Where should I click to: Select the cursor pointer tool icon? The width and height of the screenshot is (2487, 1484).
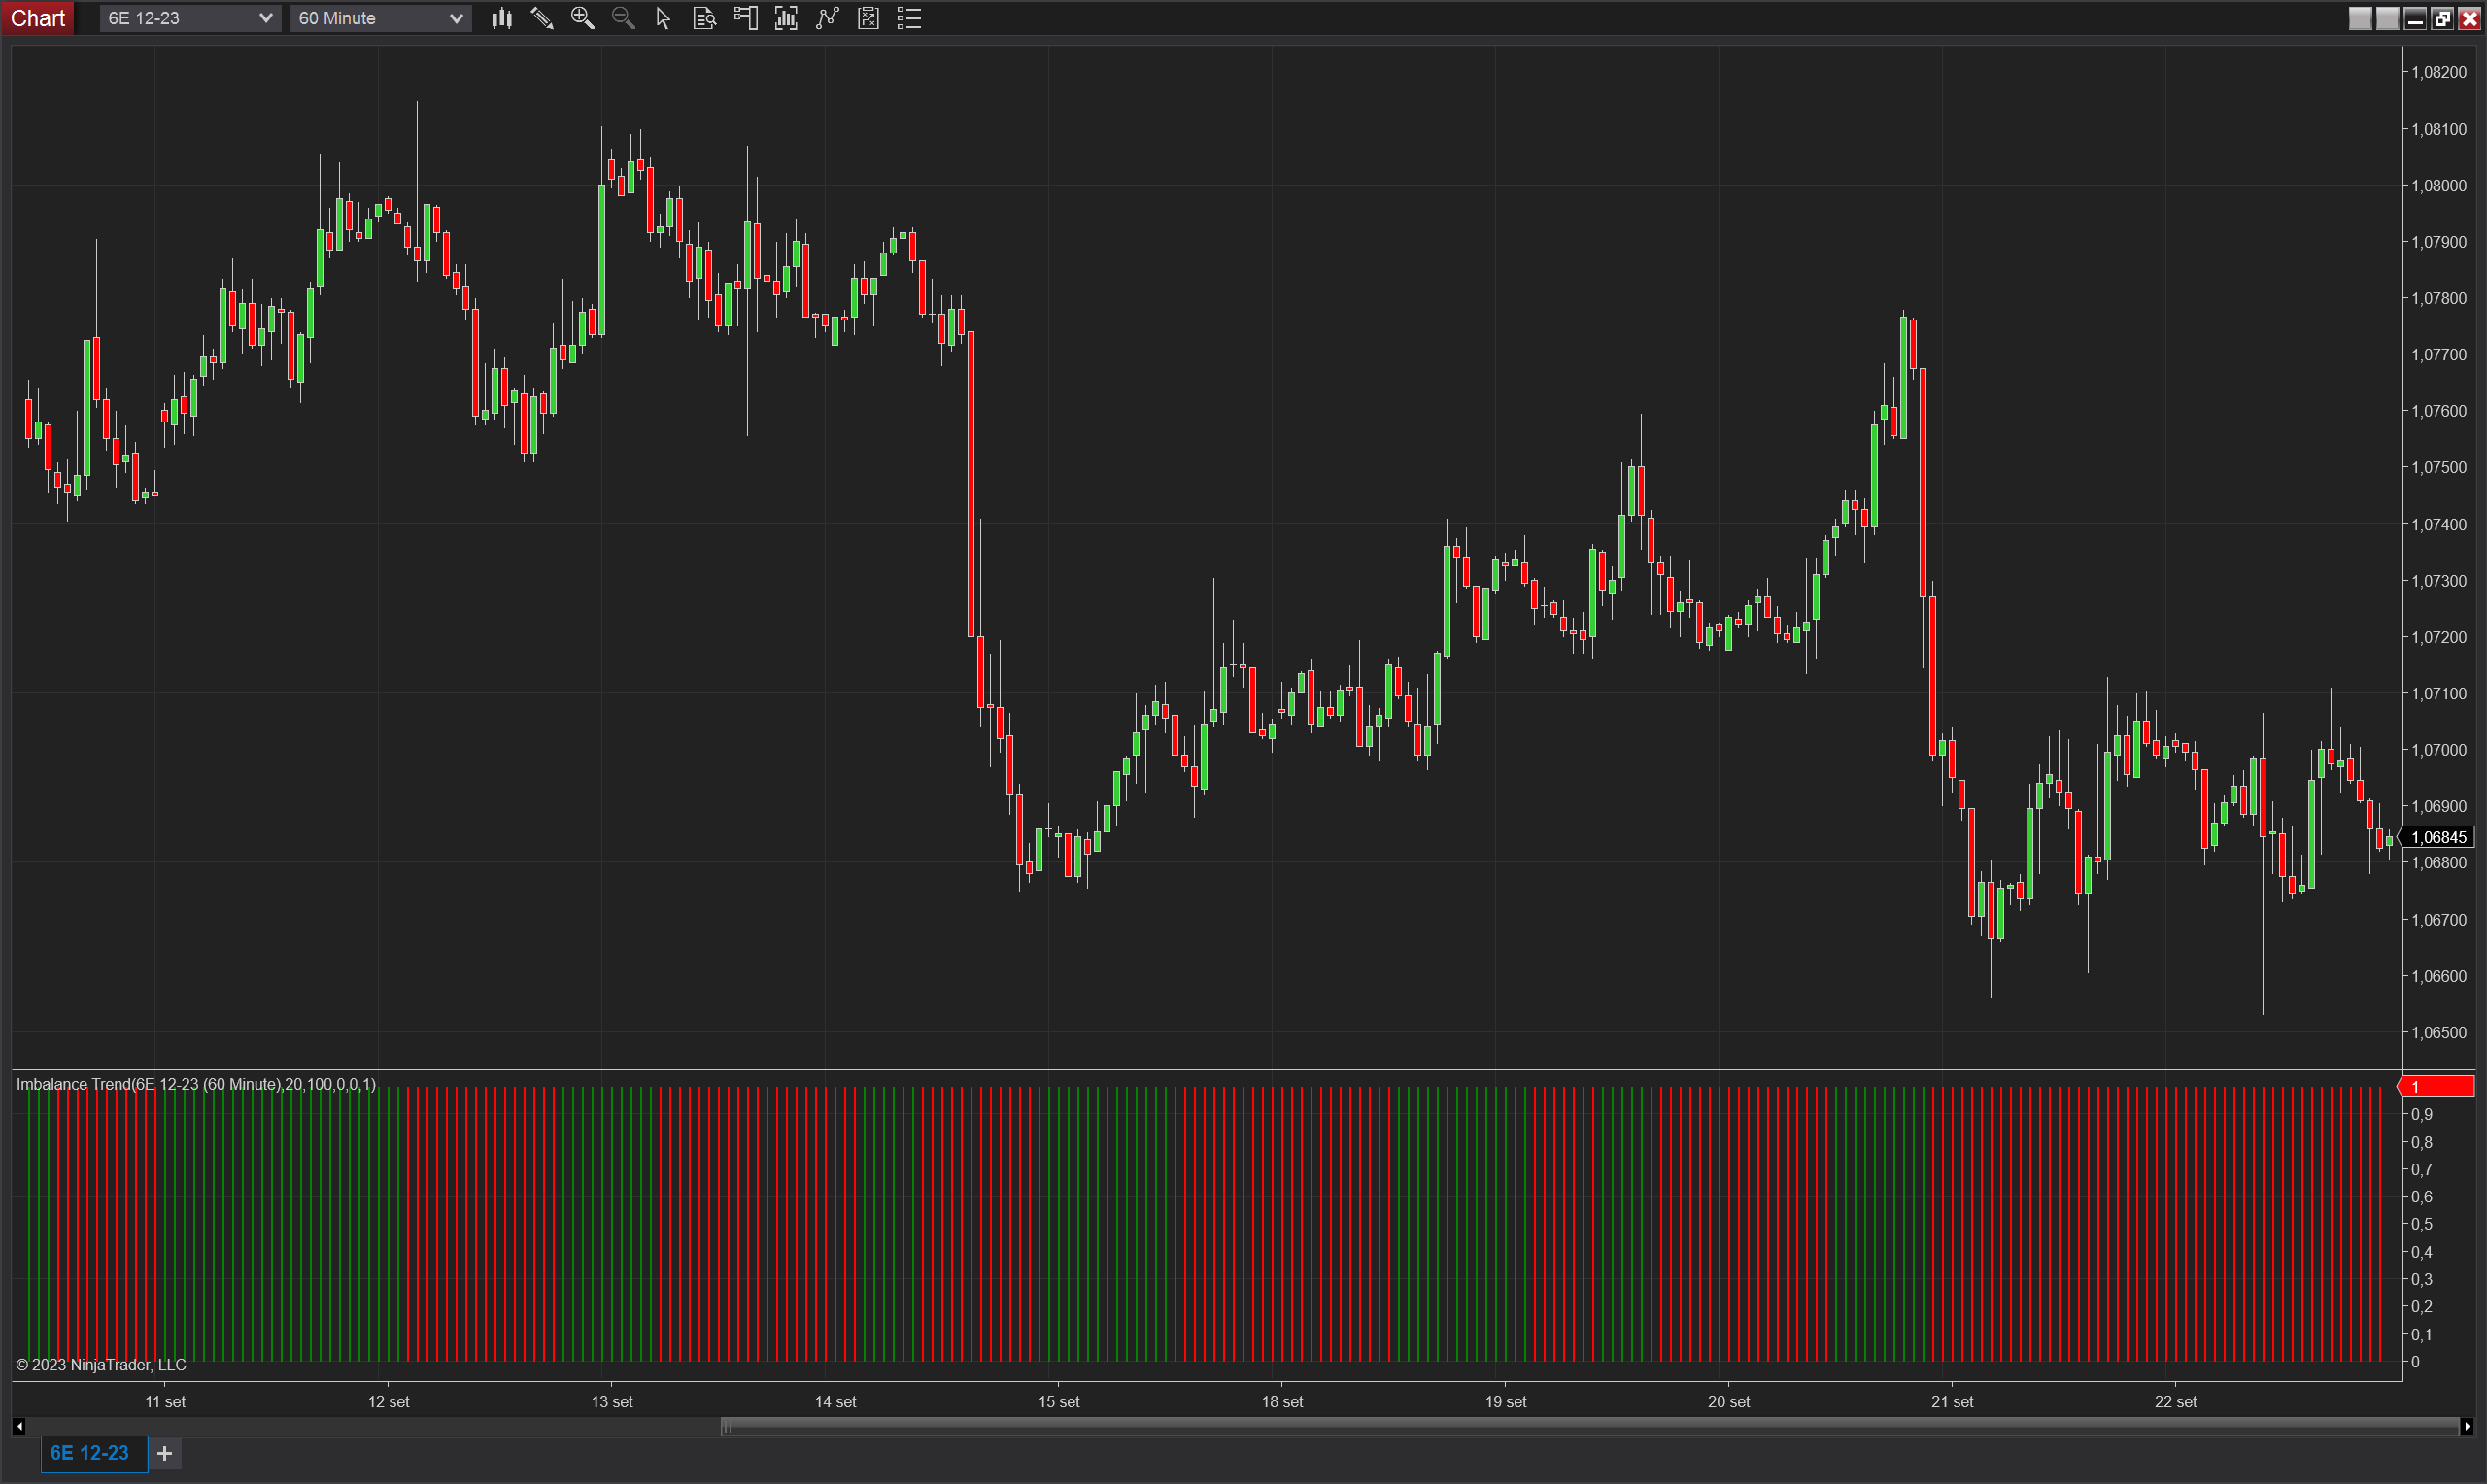(663, 18)
